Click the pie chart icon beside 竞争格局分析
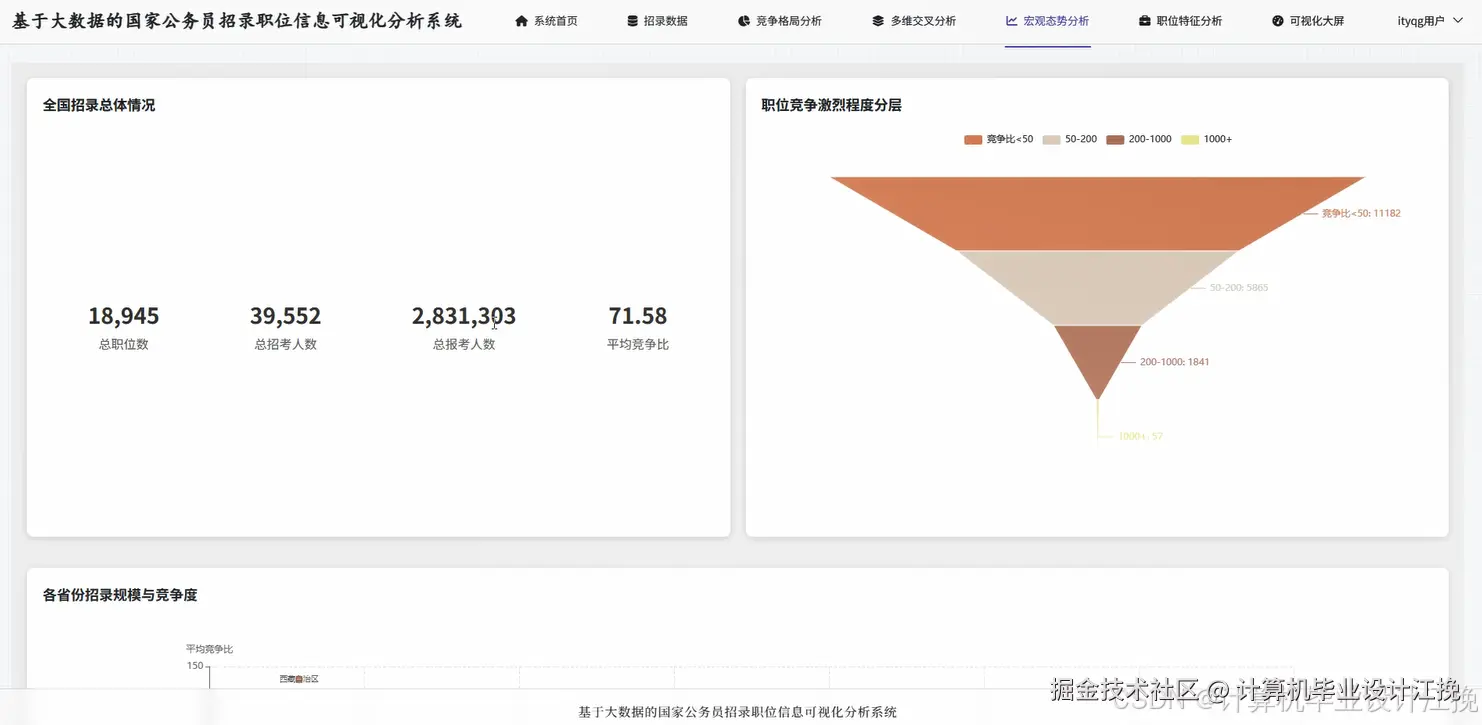Image resolution: width=1482 pixels, height=725 pixels. 744,21
